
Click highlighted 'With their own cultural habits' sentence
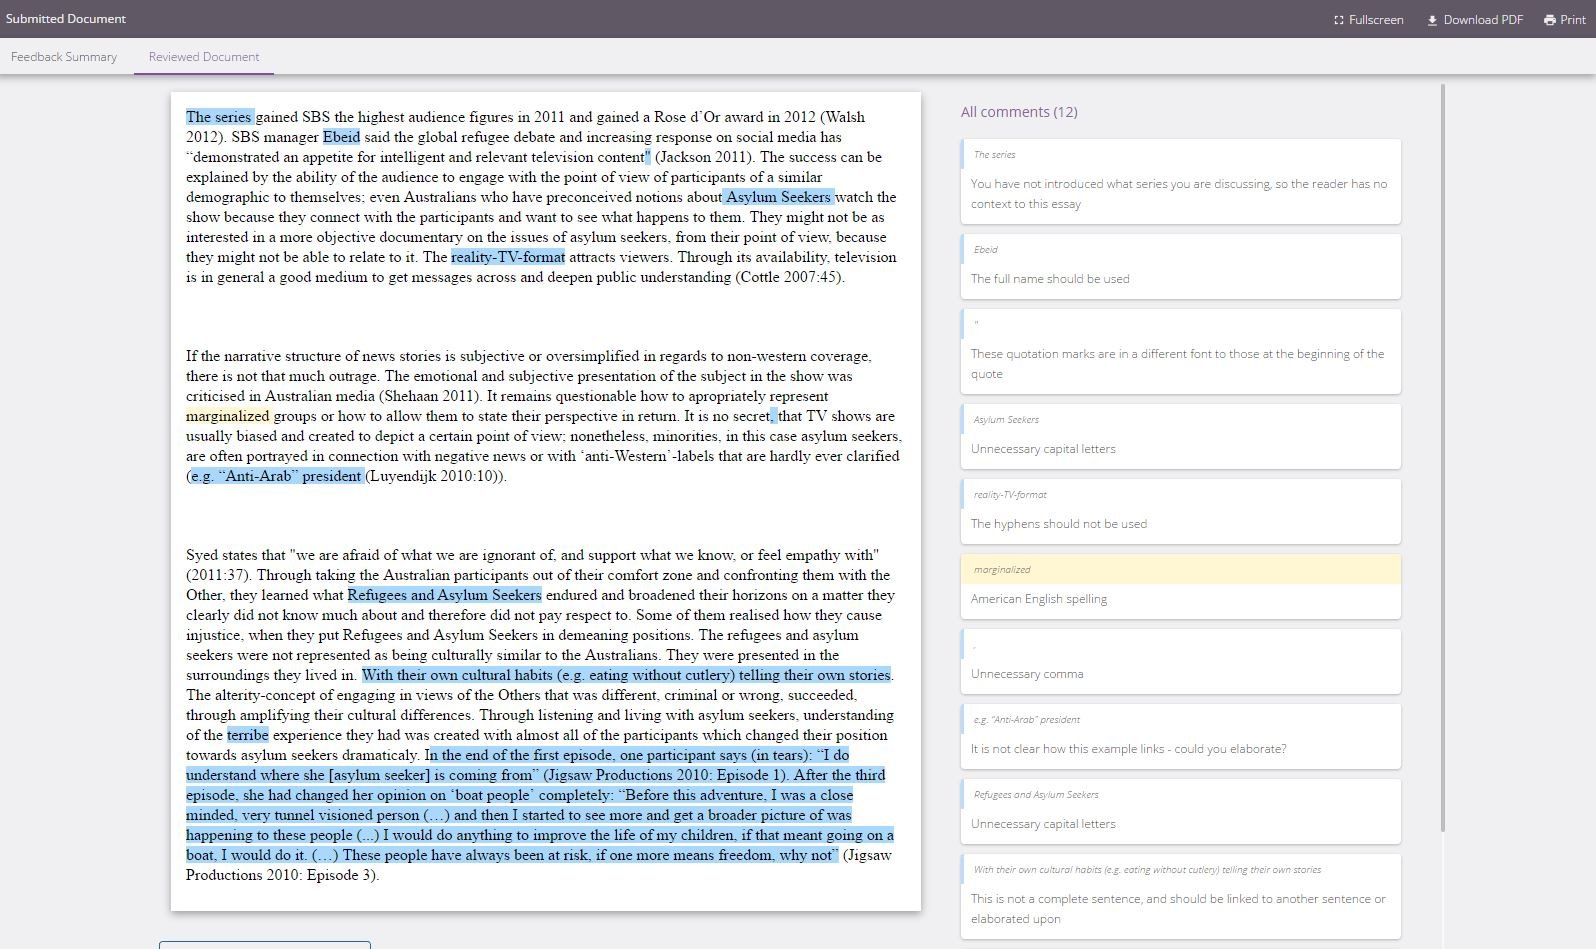click(x=626, y=675)
